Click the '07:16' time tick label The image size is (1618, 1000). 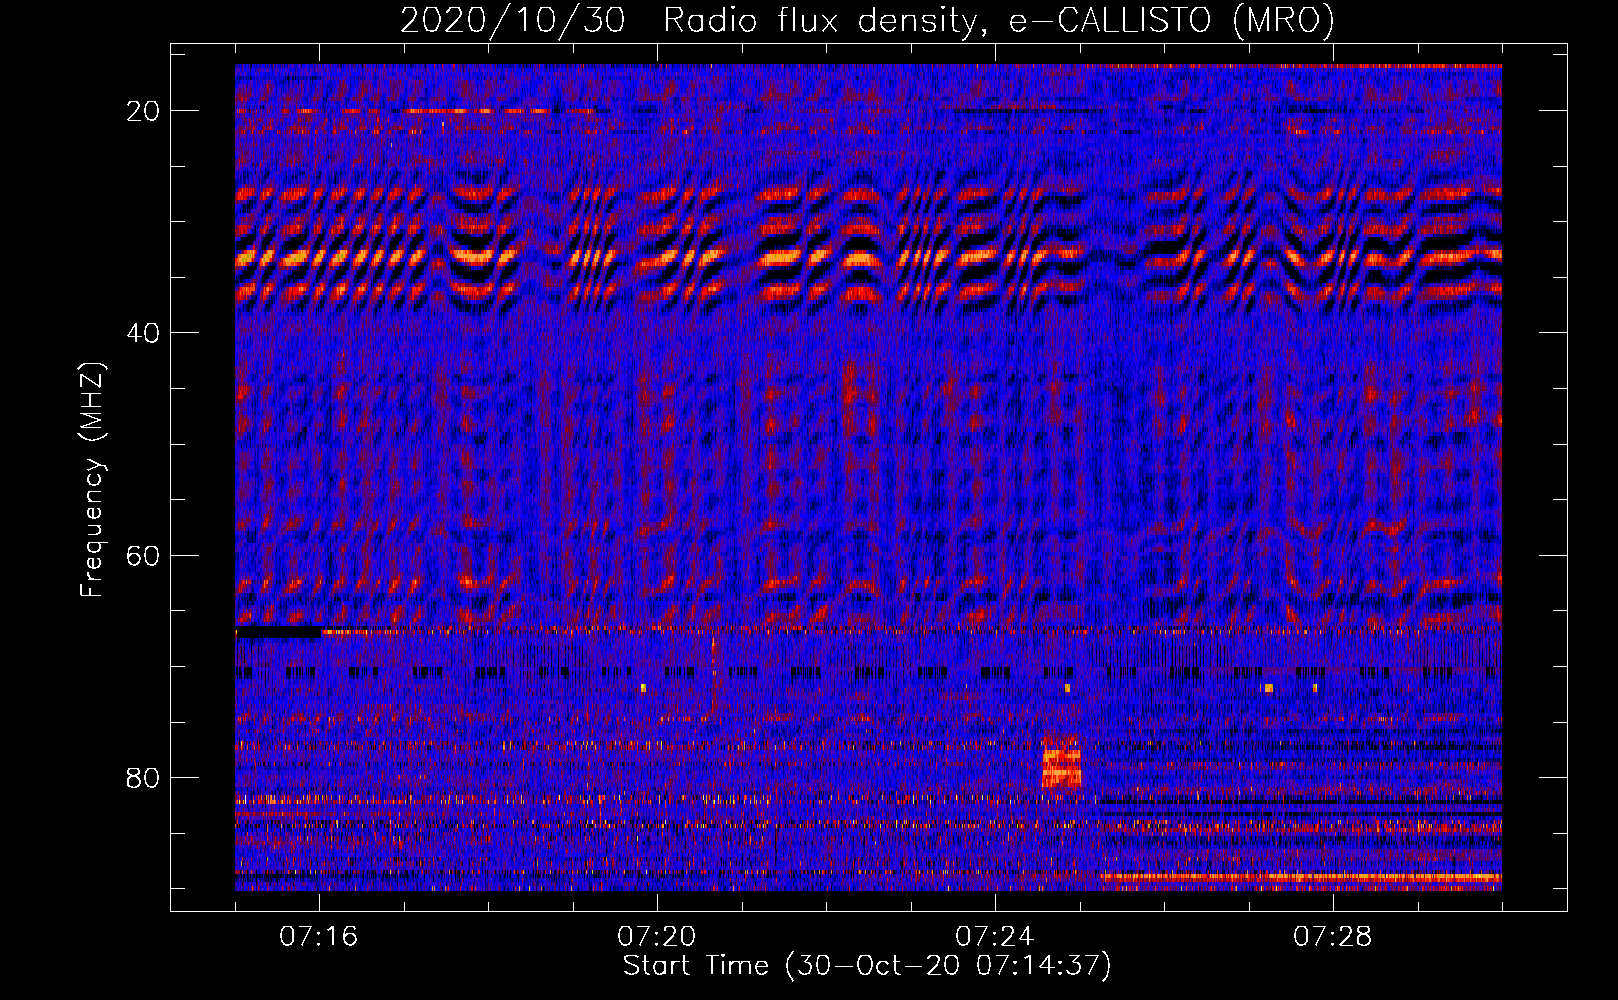[319, 937]
